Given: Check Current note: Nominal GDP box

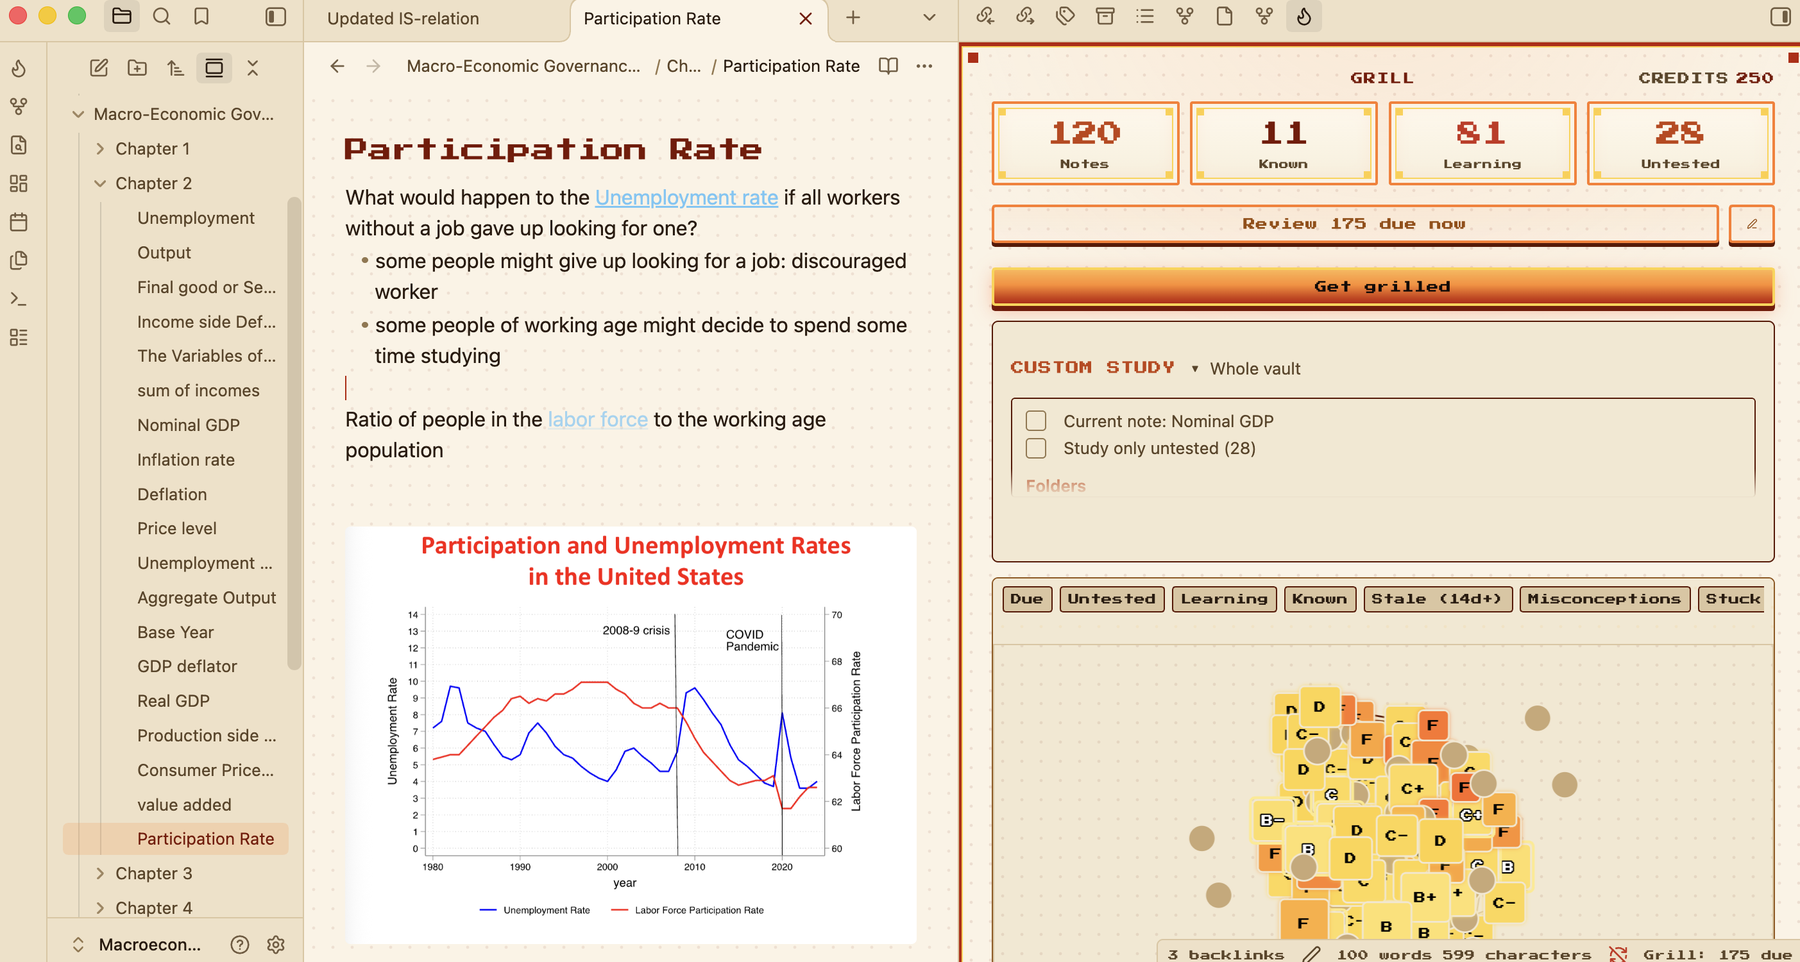Looking at the screenshot, I should coord(1036,421).
